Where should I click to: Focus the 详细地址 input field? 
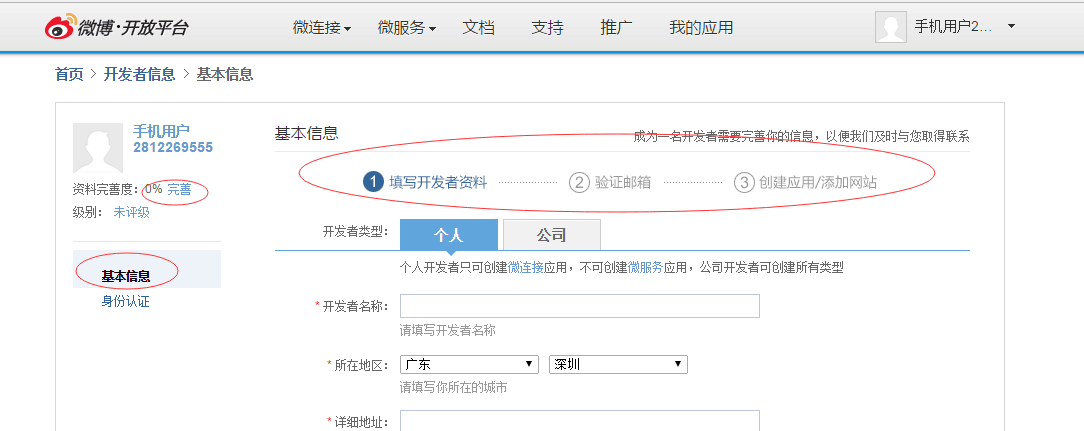[x=580, y=421]
